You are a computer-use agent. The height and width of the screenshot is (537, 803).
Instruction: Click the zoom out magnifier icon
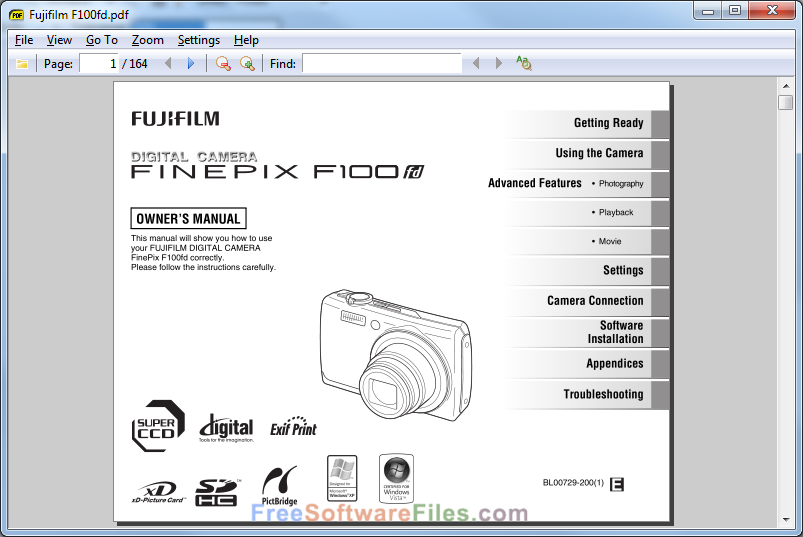[x=223, y=63]
